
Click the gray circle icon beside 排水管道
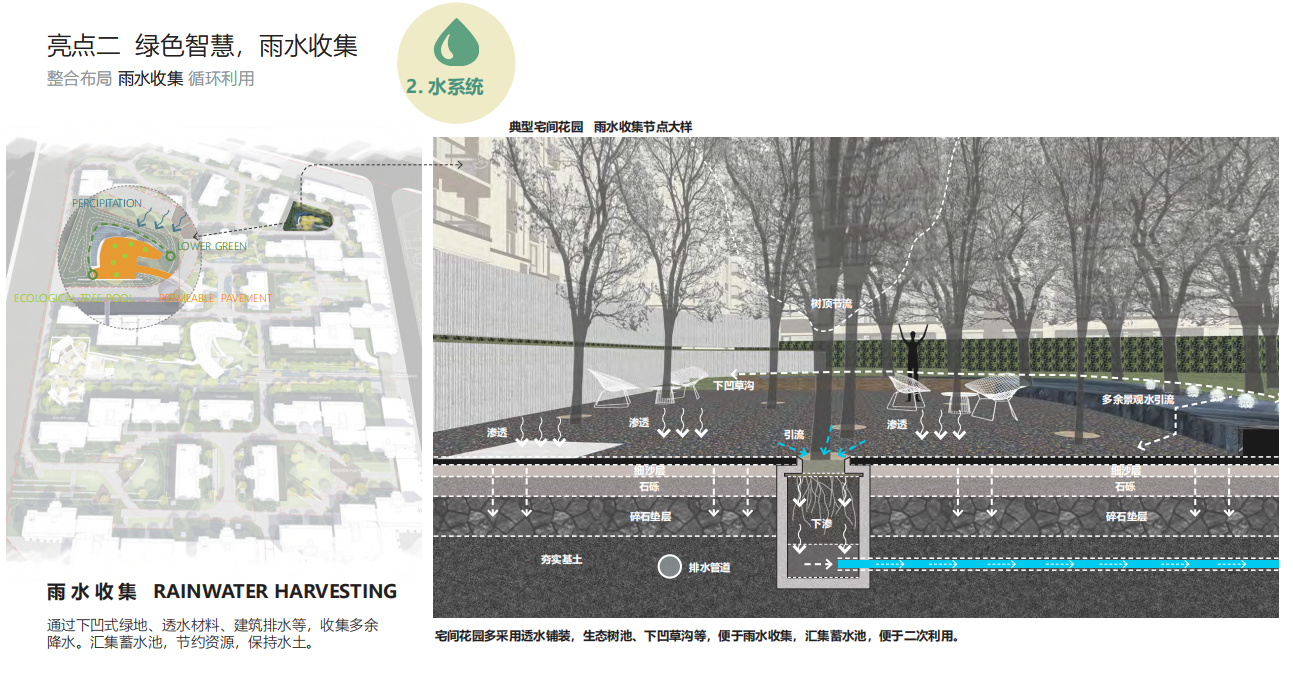pyautogui.click(x=669, y=567)
